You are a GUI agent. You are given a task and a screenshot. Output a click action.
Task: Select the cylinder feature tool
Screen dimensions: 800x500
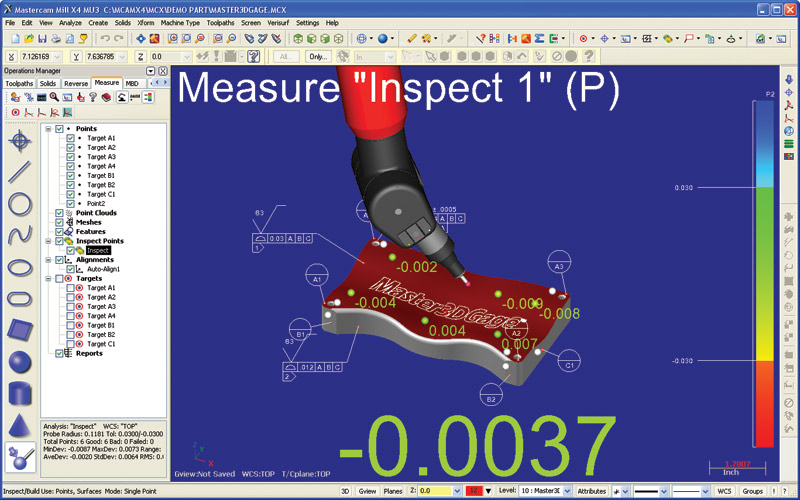(x=20, y=393)
